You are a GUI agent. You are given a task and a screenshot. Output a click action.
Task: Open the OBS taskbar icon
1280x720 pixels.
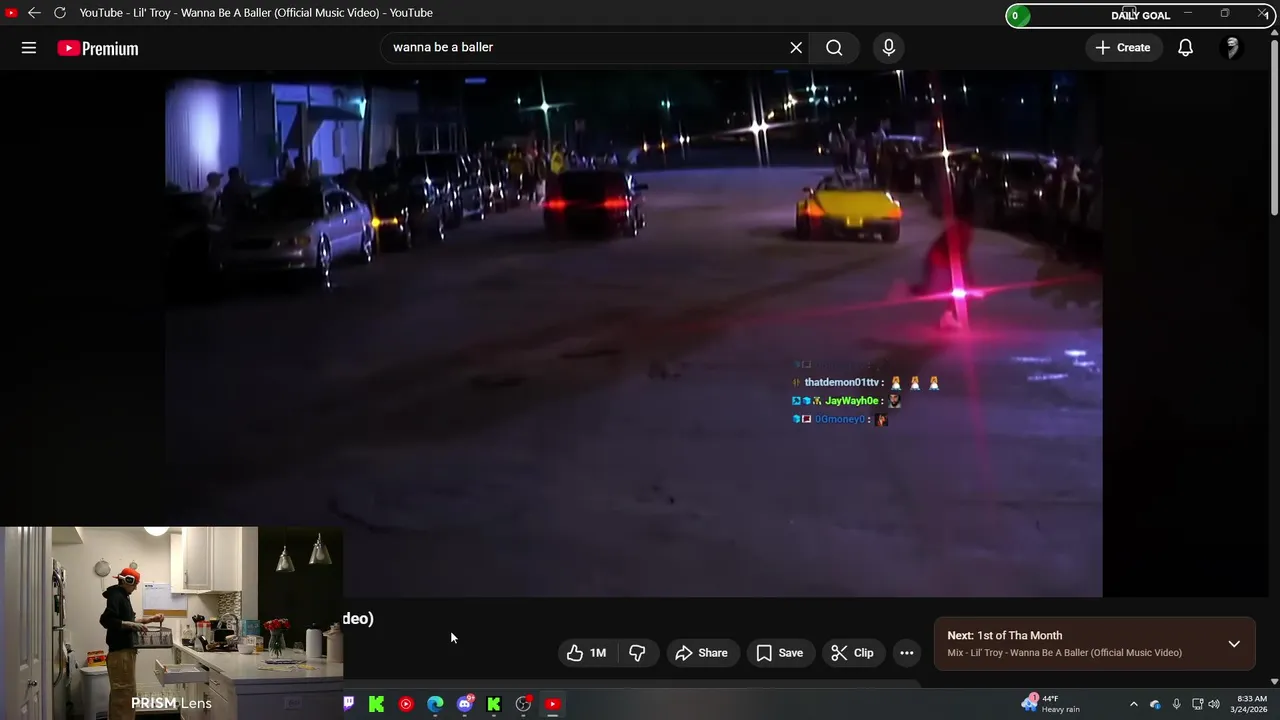point(523,704)
